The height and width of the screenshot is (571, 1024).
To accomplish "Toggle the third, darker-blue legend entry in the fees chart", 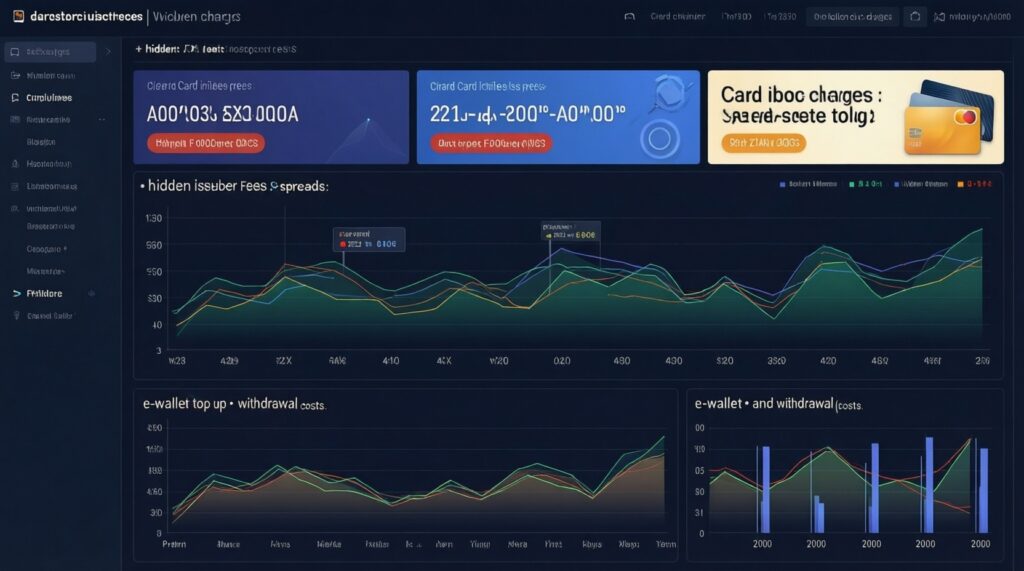I will [921, 184].
